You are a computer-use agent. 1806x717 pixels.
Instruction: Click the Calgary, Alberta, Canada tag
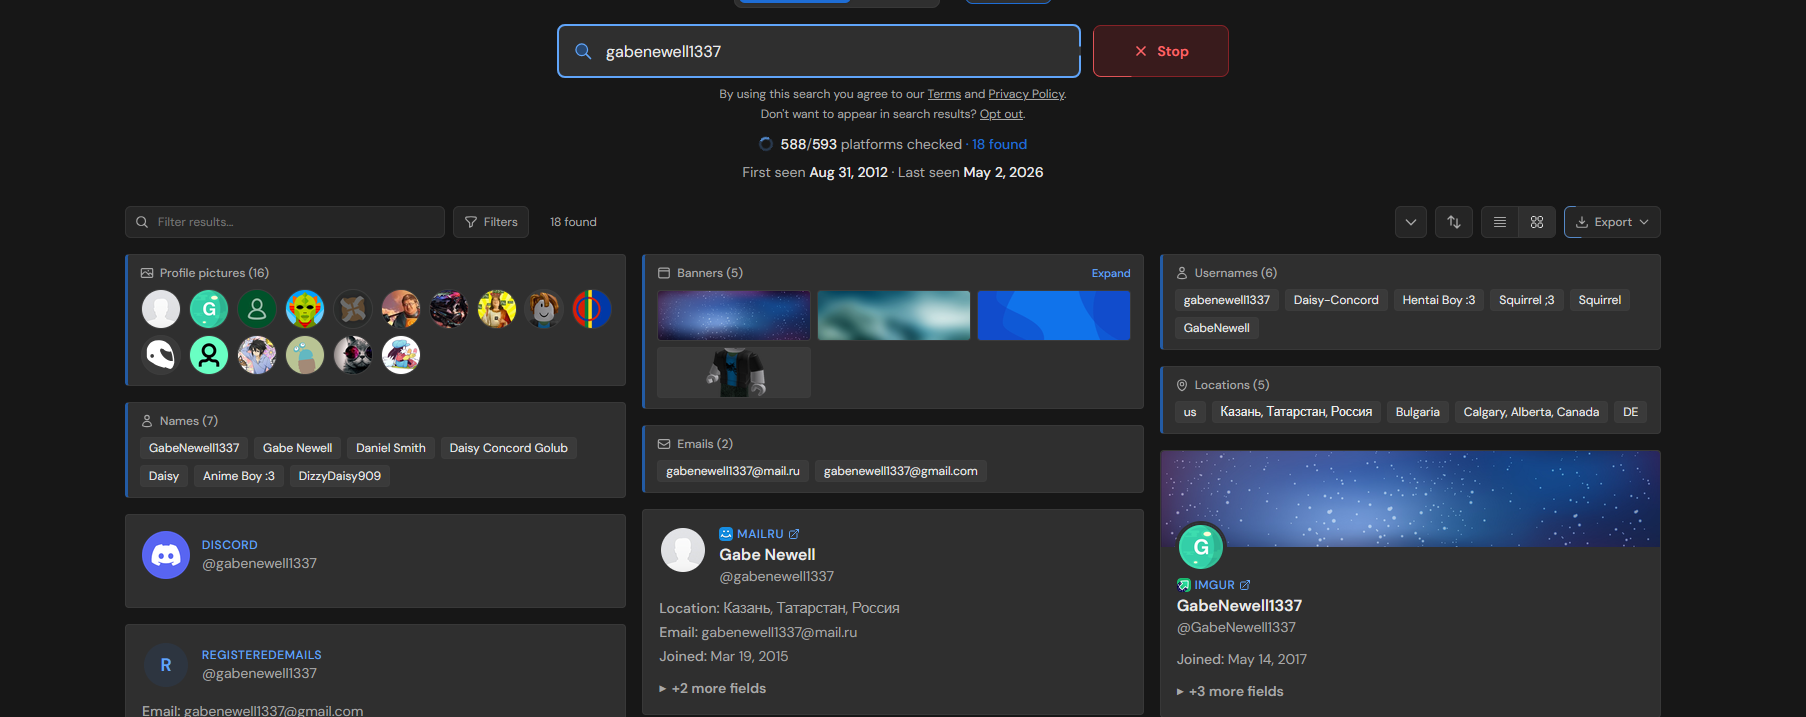pyautogui.click(x=1531, y=412)
